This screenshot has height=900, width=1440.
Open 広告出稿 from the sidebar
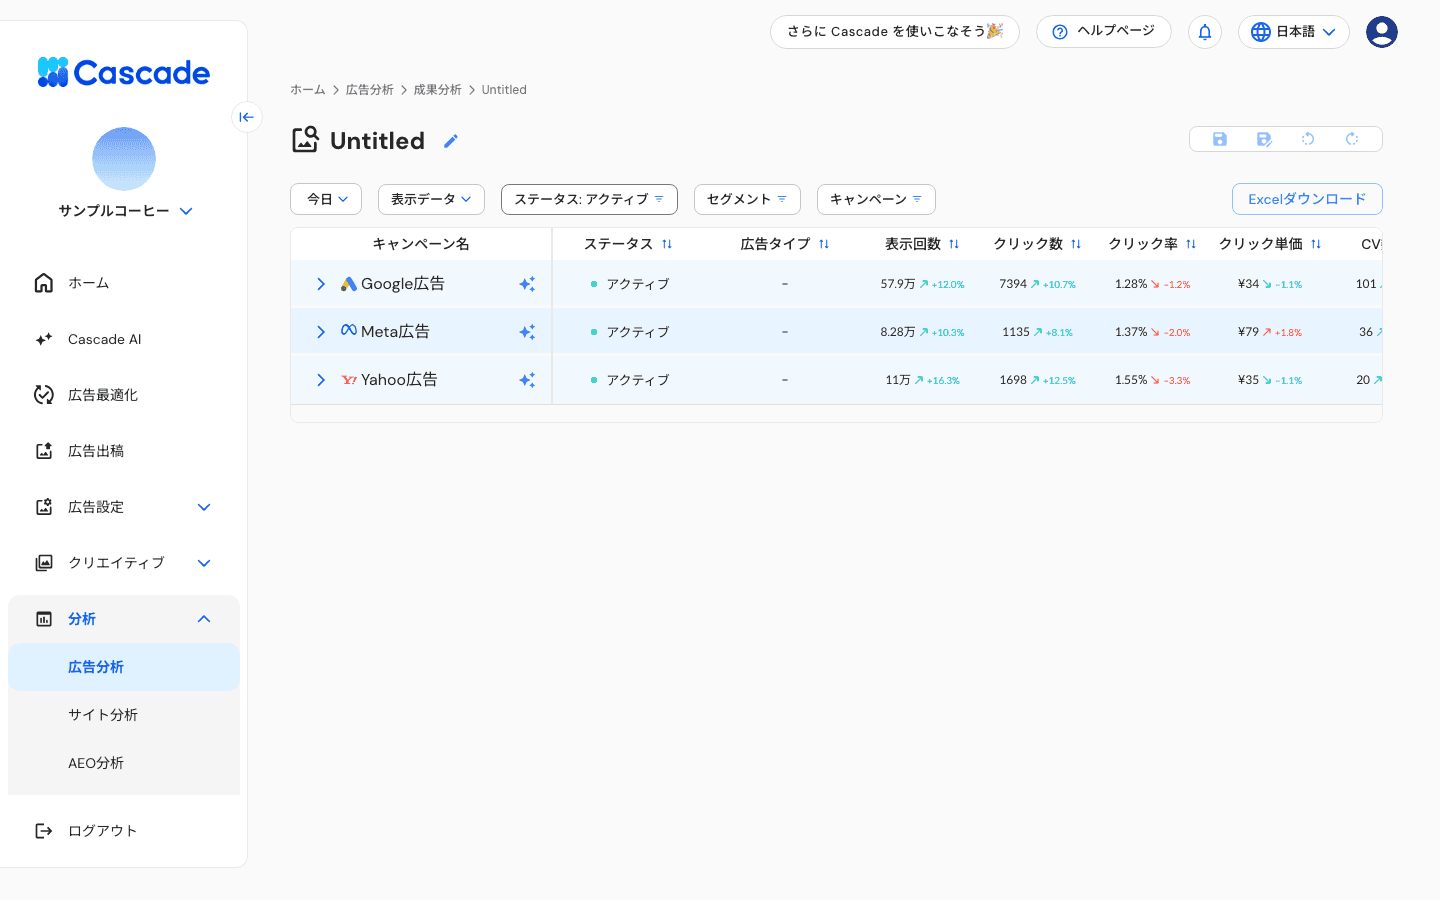coord(124,451)
